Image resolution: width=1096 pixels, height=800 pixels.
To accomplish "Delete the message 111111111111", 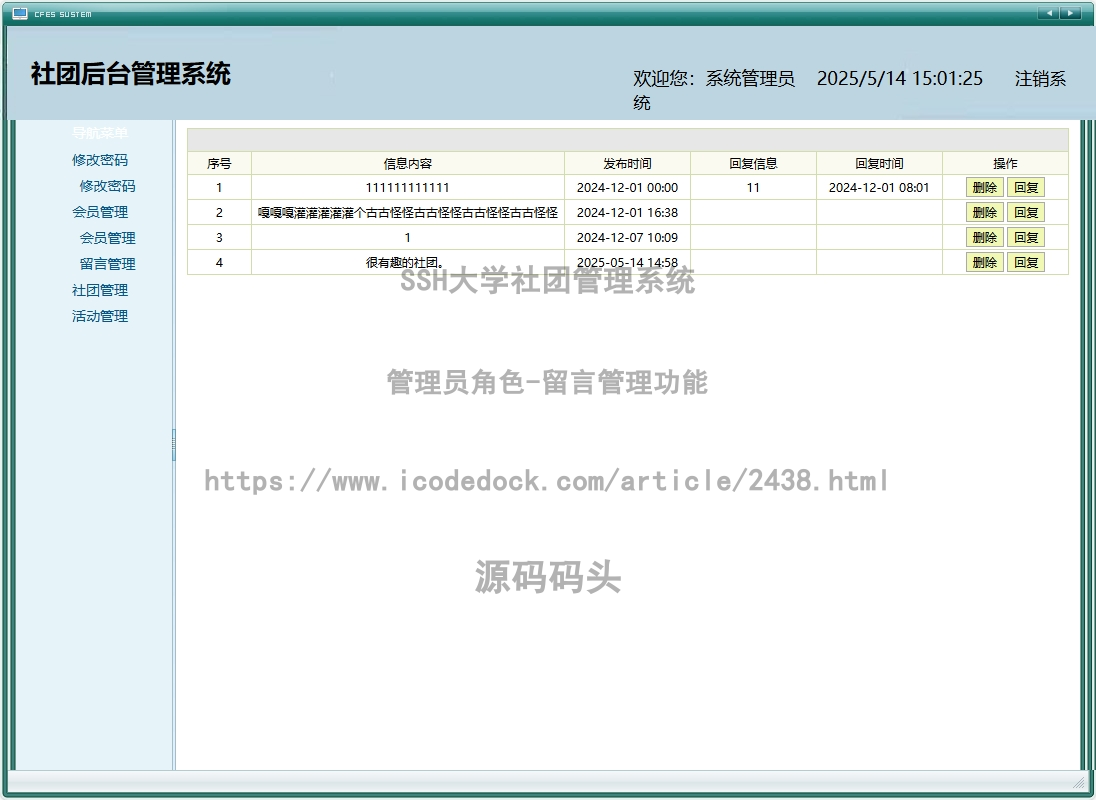I will [984, 187].
